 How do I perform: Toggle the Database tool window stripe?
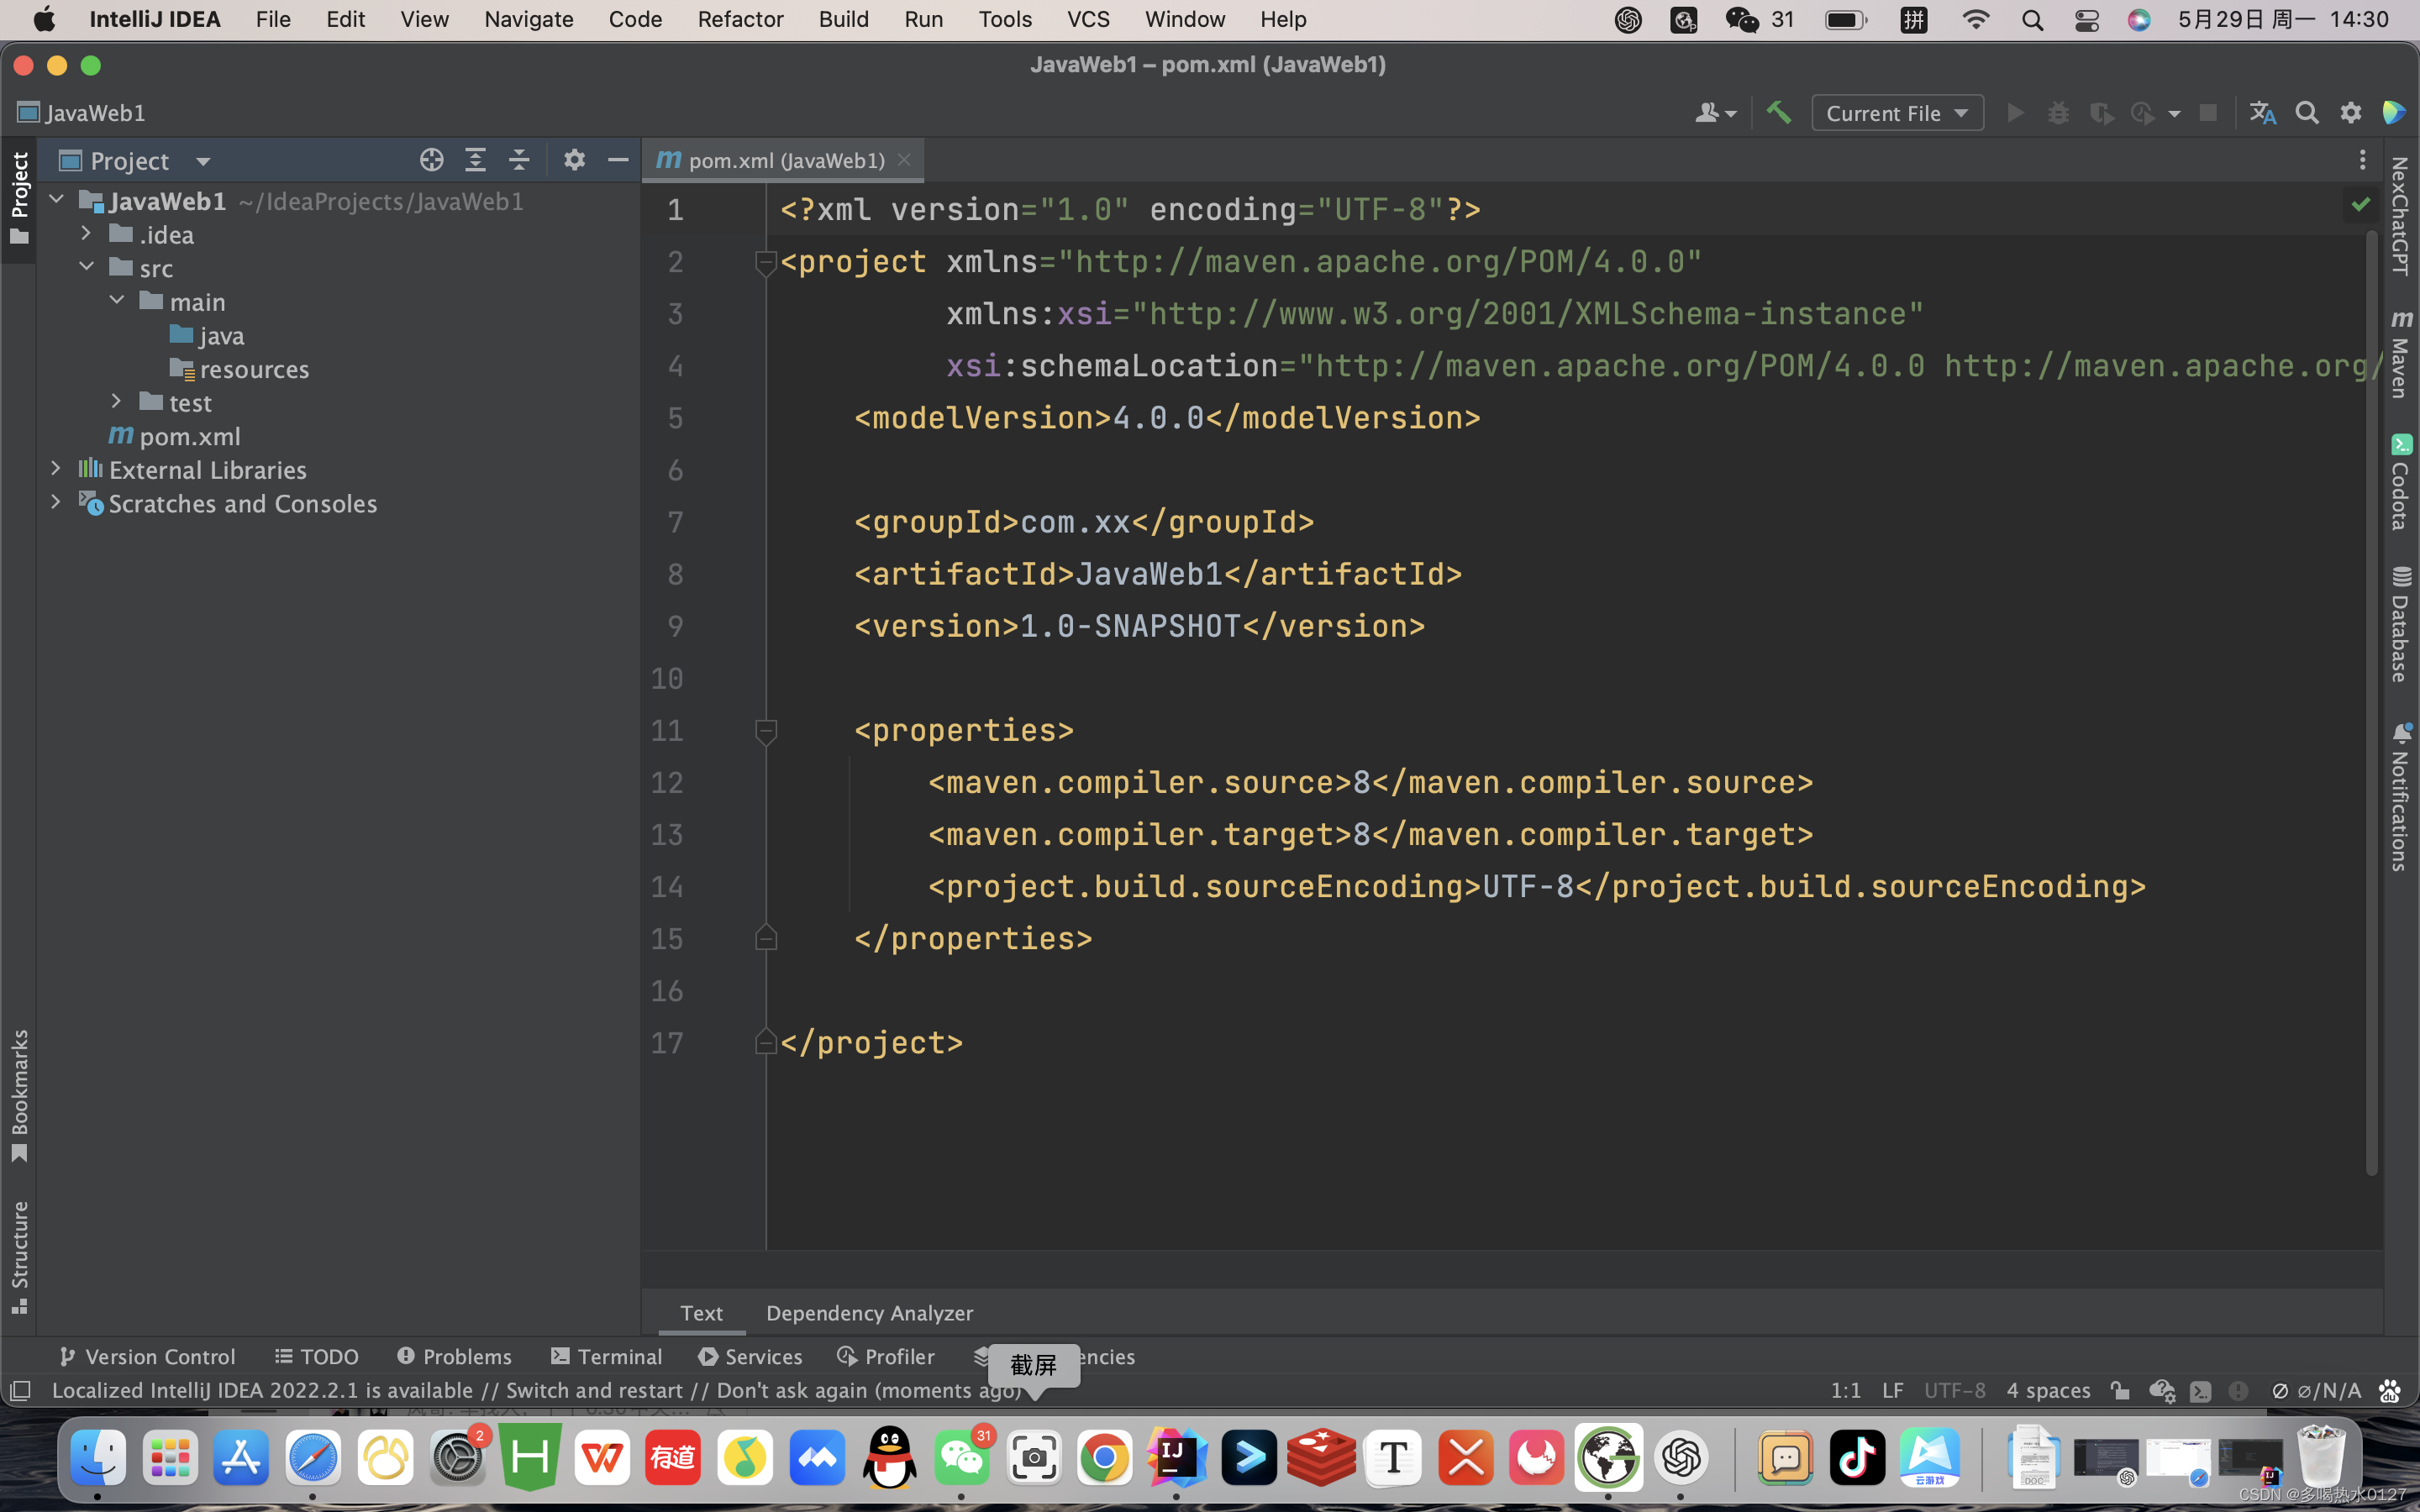click(2400, 625)
